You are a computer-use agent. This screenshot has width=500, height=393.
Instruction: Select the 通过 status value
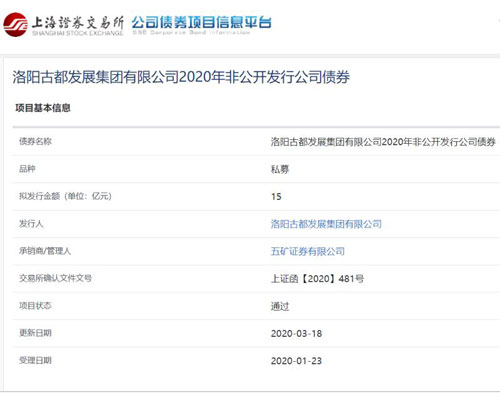coord(280,306)
